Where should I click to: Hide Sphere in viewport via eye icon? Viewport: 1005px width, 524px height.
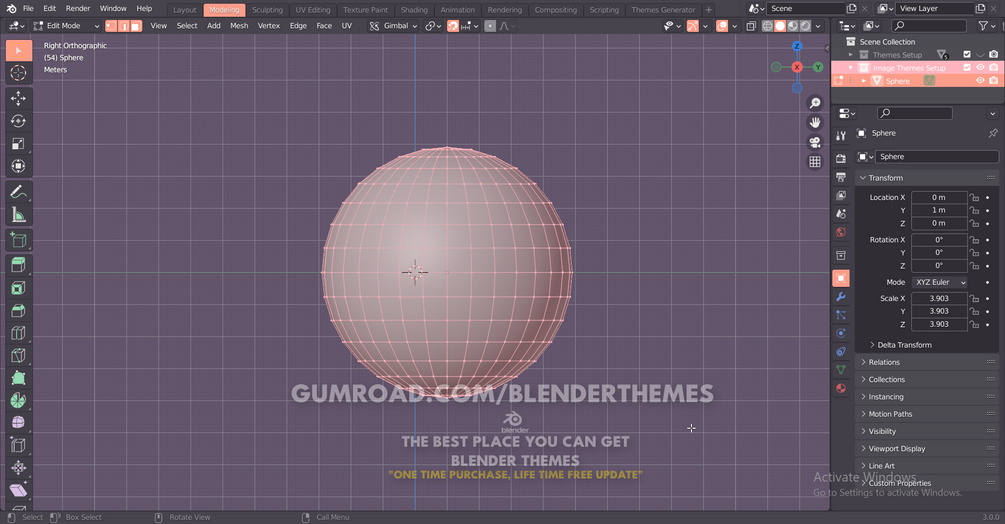pos(980,81)
